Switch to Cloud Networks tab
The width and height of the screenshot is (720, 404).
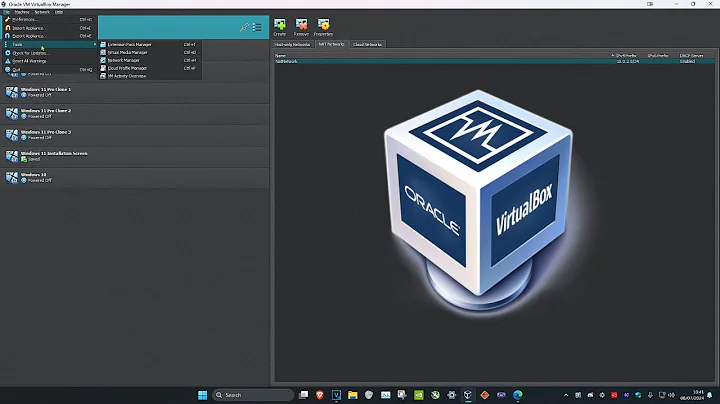(x=367, y=45)
